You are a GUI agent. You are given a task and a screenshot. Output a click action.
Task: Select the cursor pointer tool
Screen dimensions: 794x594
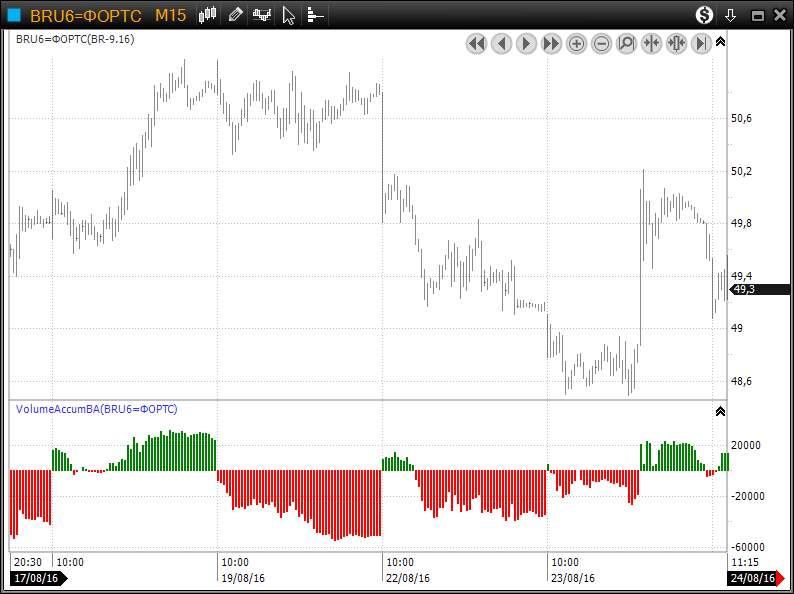tap(288, 15)
